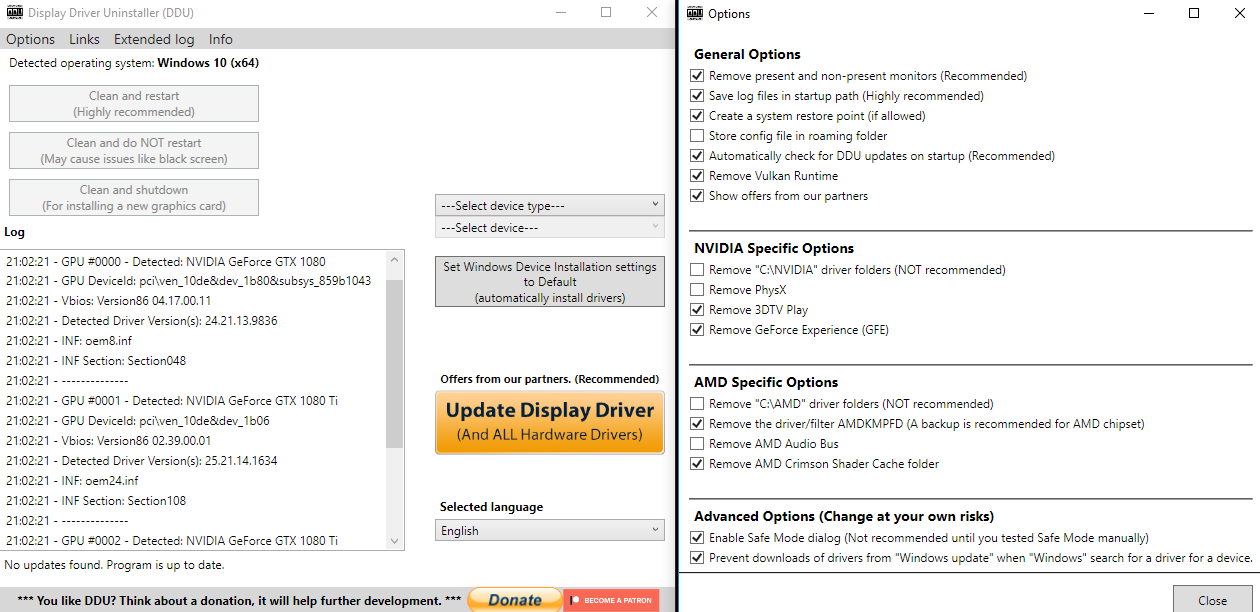Click Clean and shutdown button
Image resolution: width=1260 pixels, height=612 pixels.
134,198
